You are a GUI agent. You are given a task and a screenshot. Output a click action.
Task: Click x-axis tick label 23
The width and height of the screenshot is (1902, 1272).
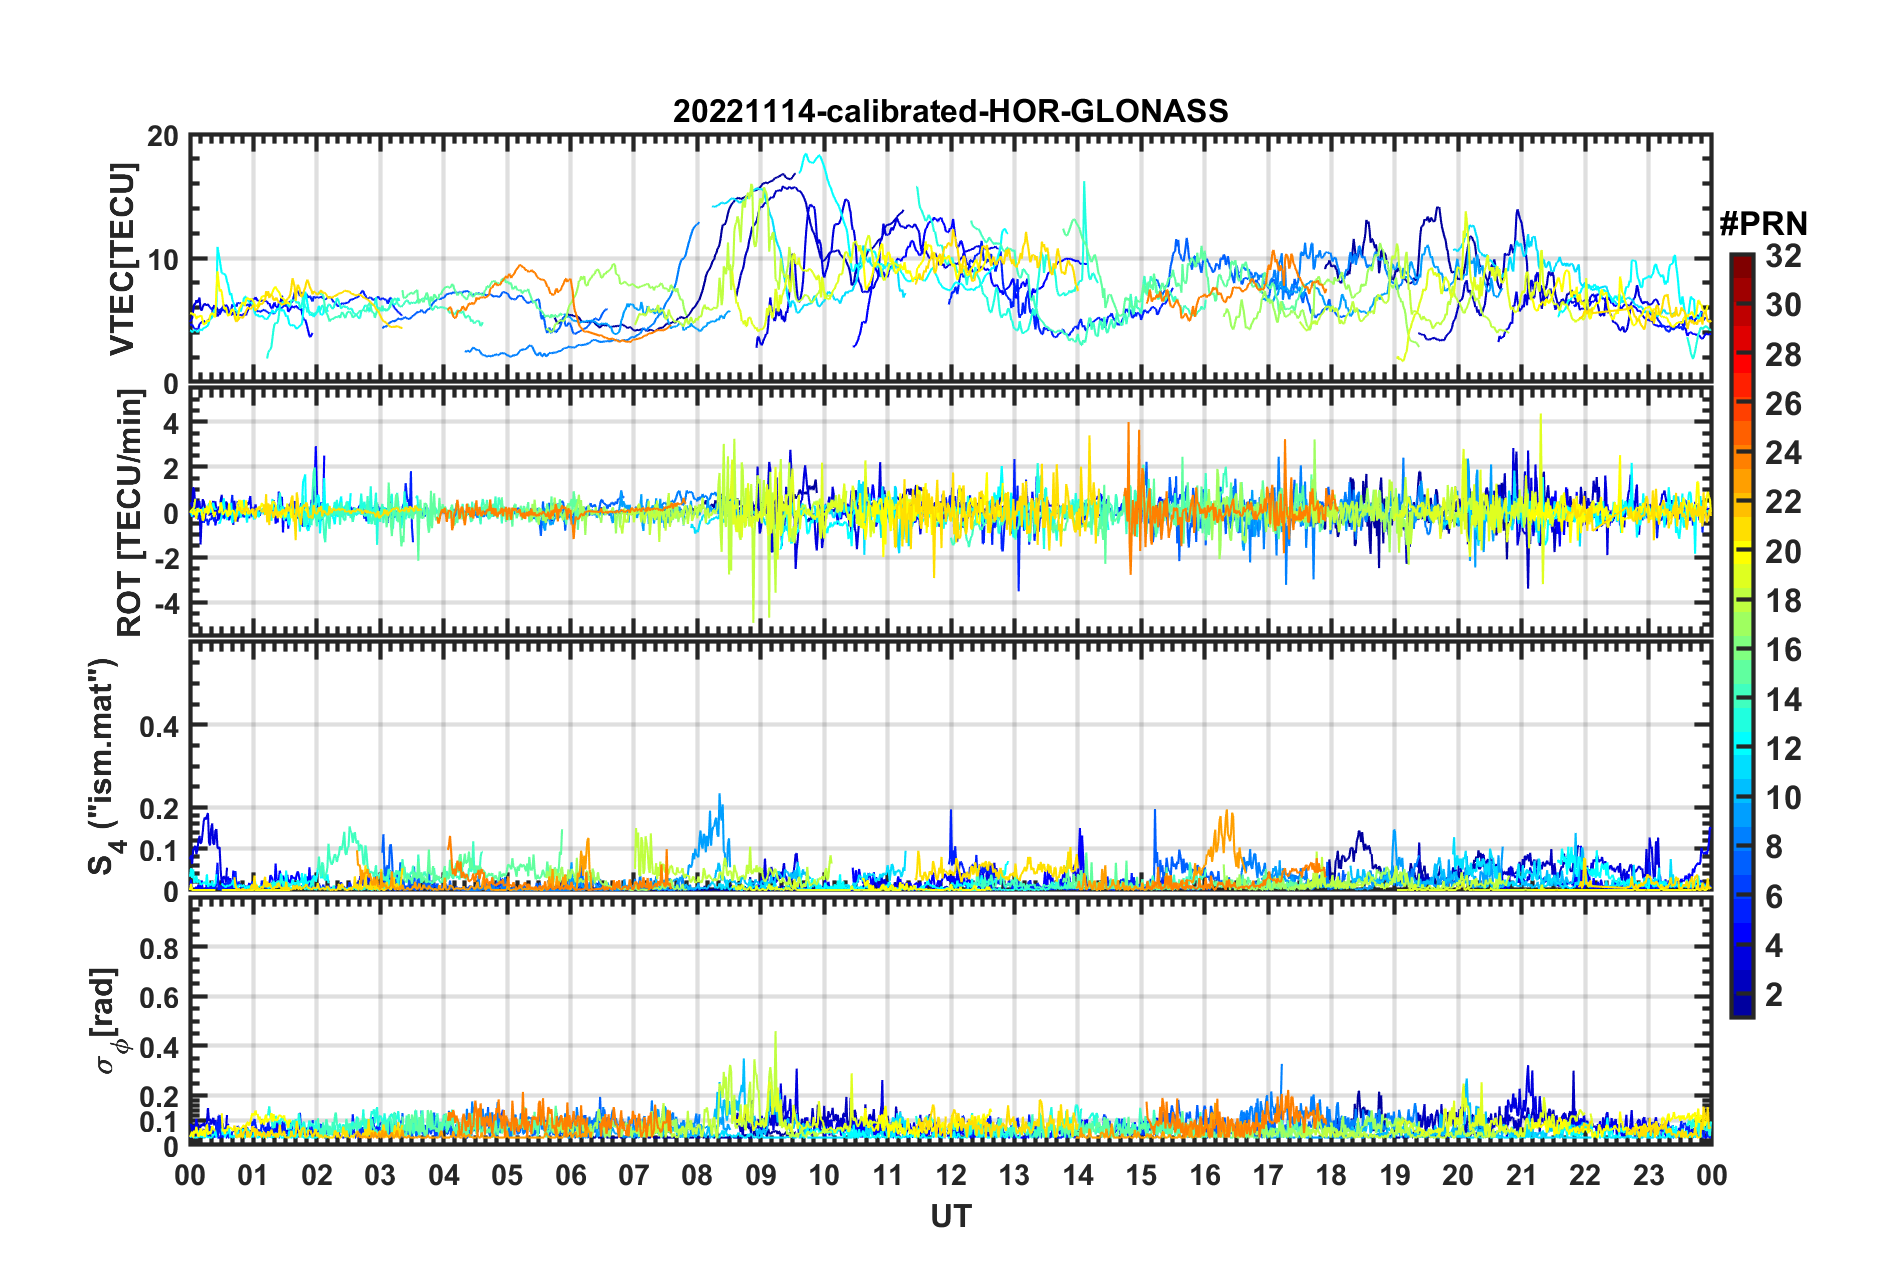point(1648,1176)
